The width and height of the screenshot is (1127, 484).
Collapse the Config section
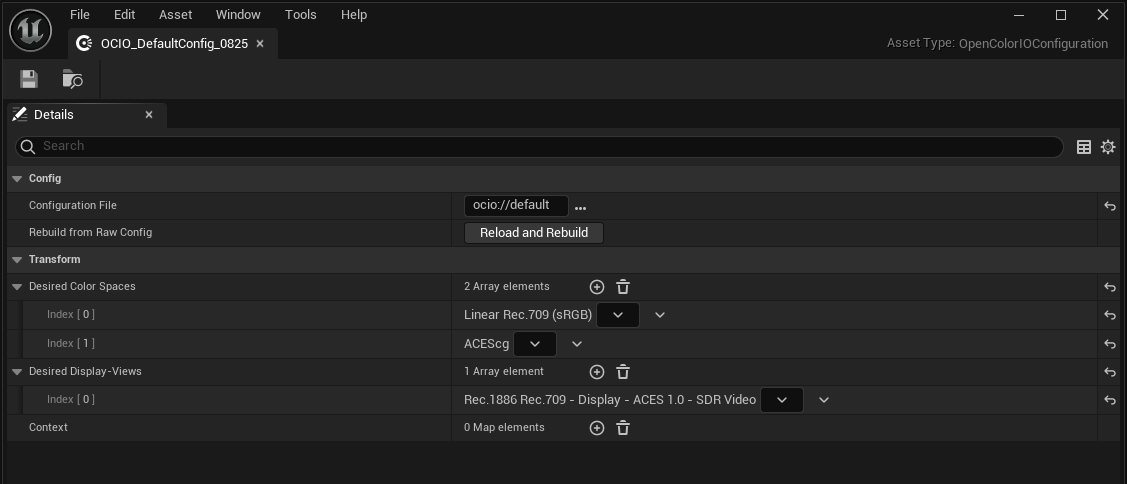pyautogui.click(x=17, y=179)
